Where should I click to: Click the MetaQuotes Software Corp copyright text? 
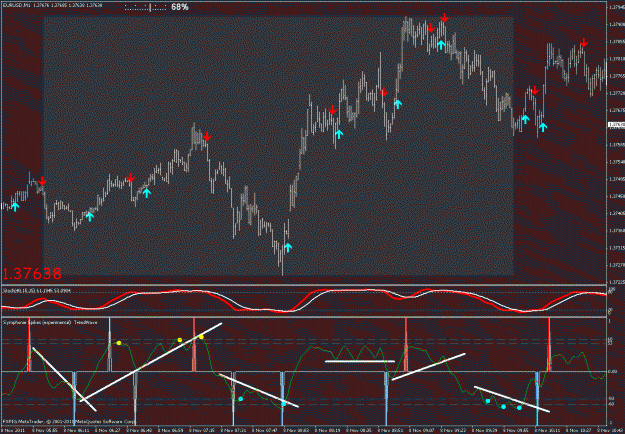click(x=67, y=421)
